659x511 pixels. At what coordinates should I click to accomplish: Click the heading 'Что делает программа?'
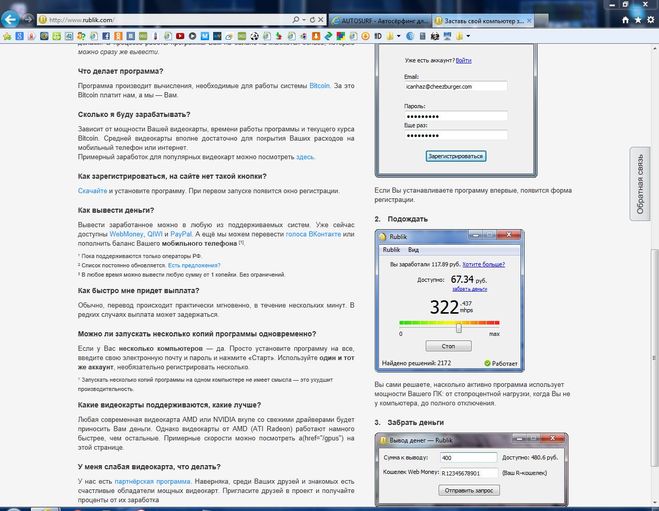point(121,71)
